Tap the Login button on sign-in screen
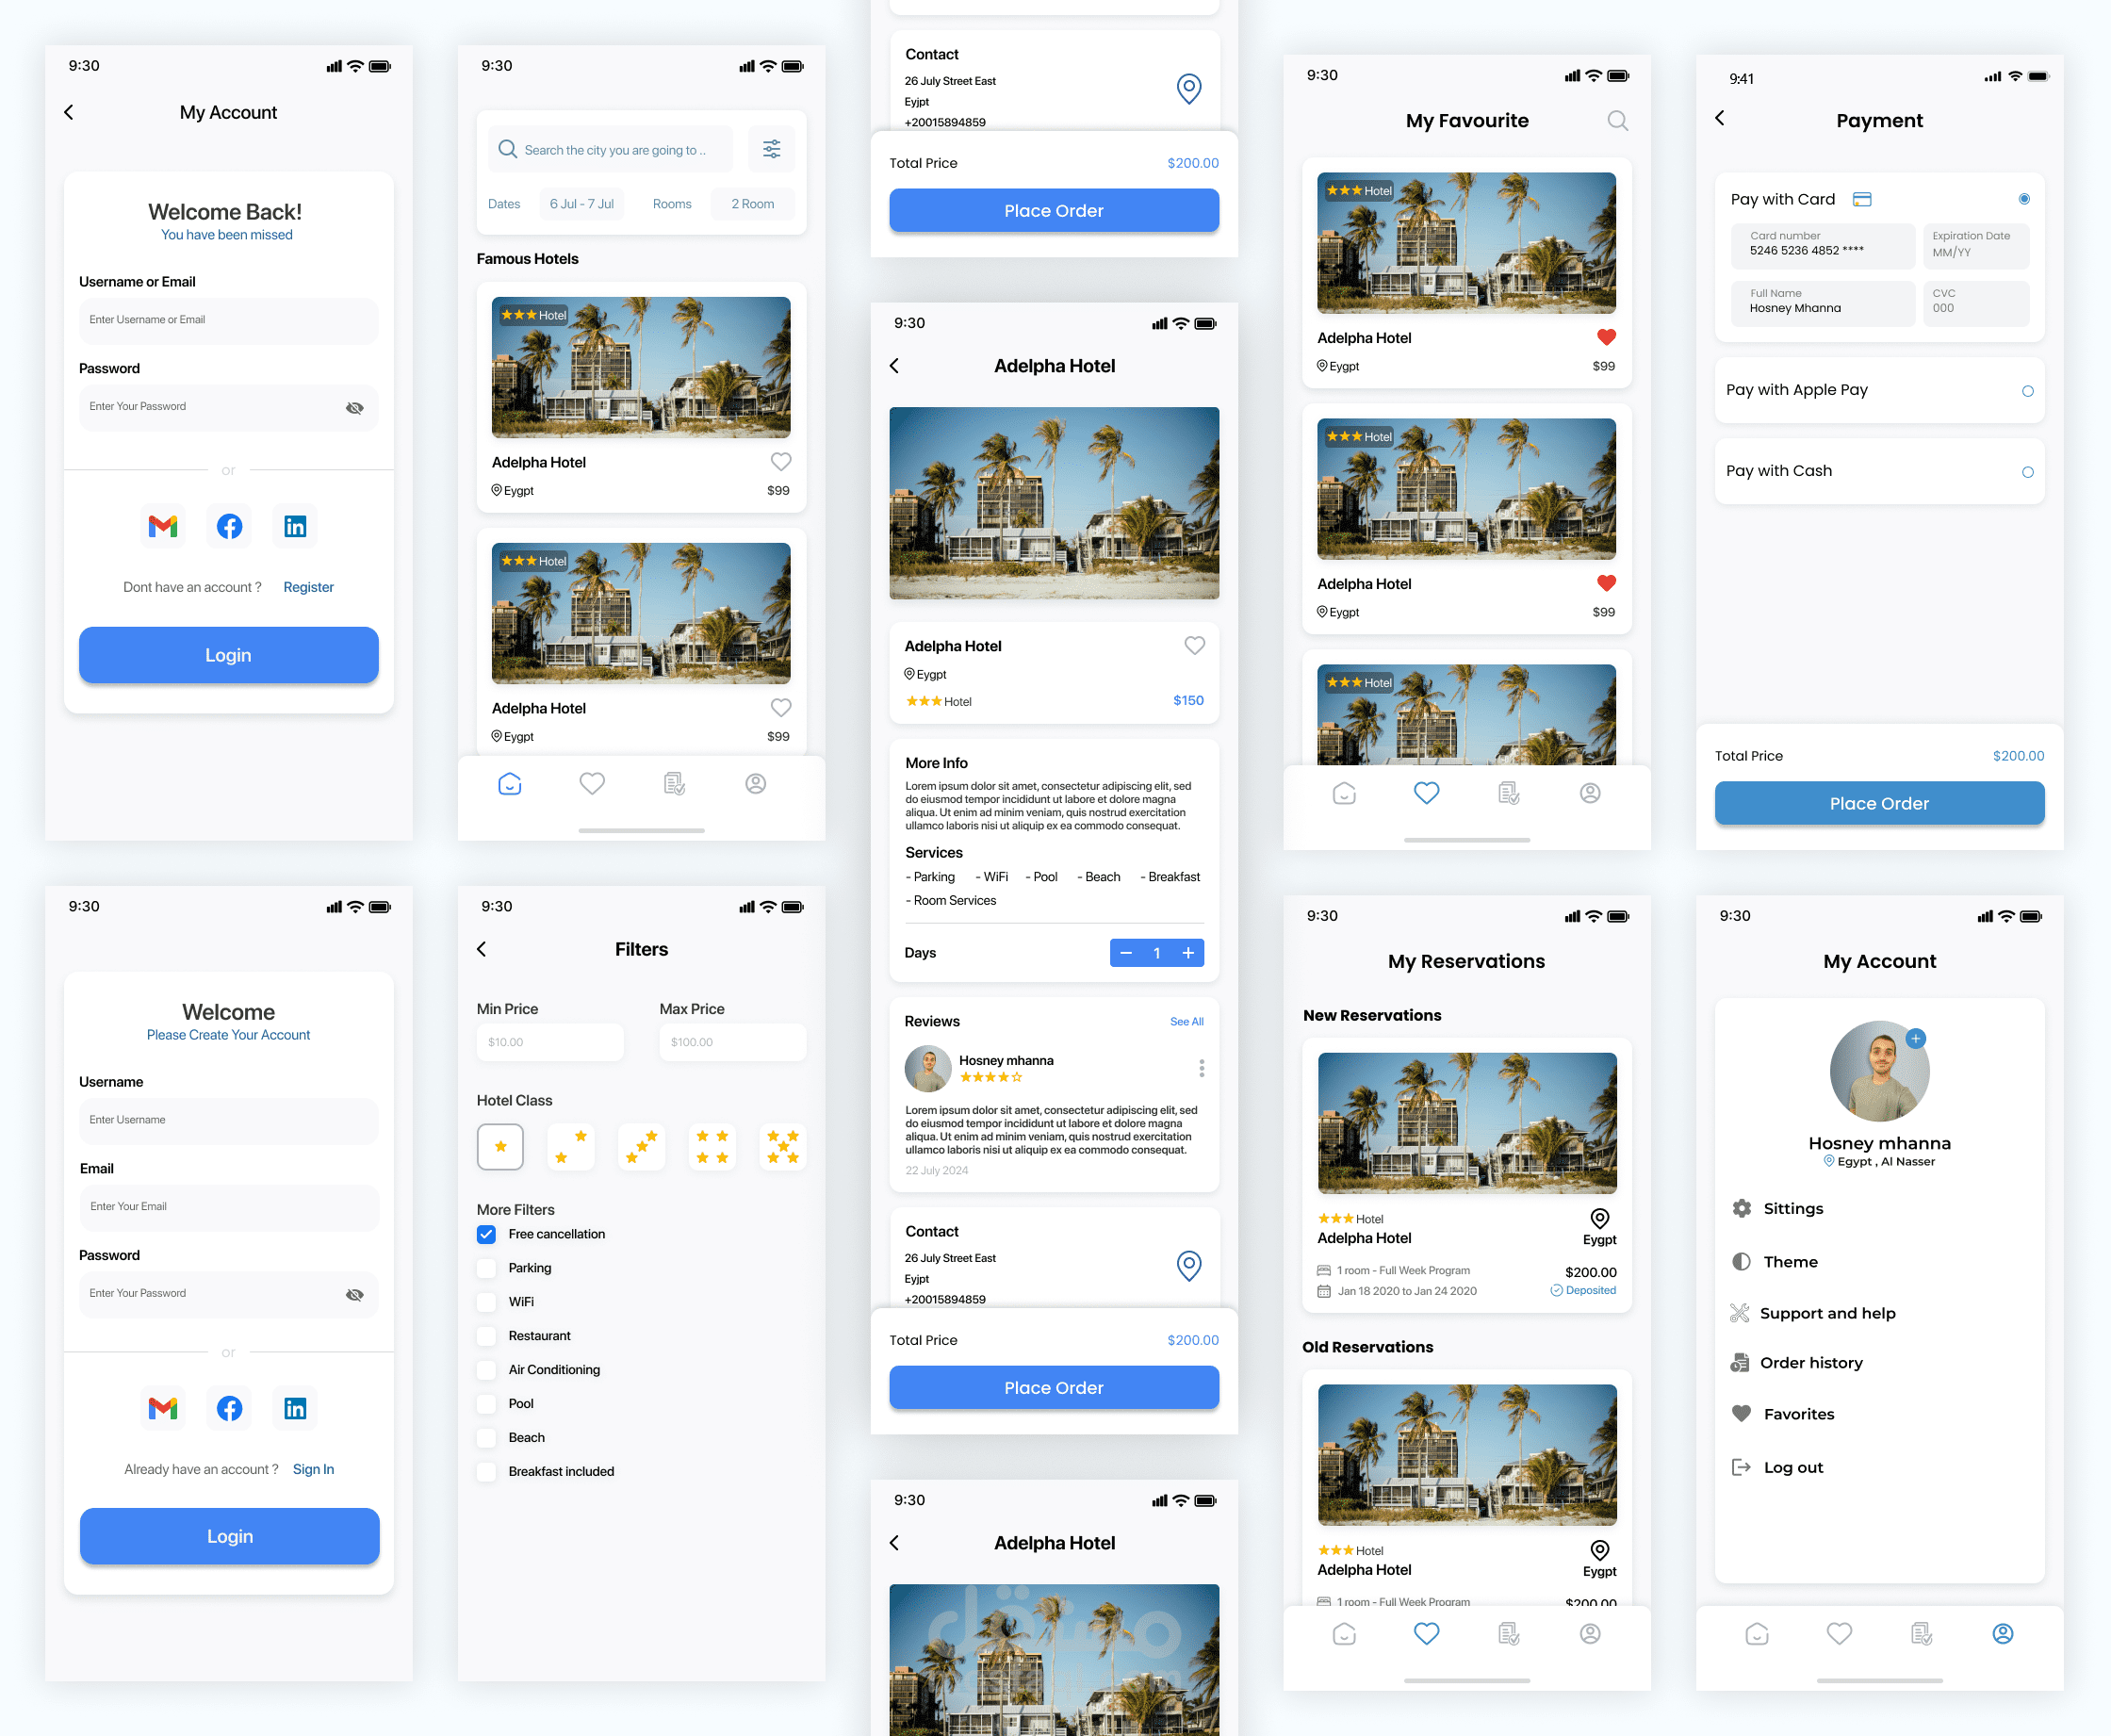The width and height of the screenshot is (2111, 1736). (228, 654)
